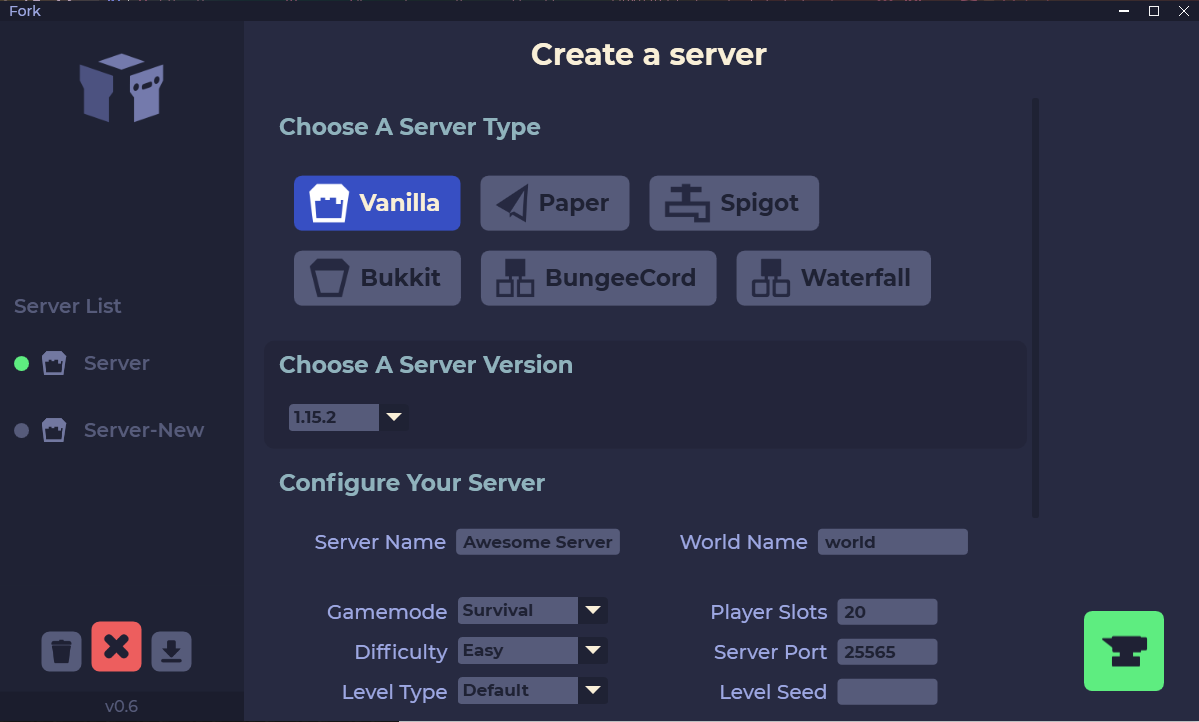Click the trash can delete icon
The height and width of the screenshot is (722, 1199).
pos(61,652)
